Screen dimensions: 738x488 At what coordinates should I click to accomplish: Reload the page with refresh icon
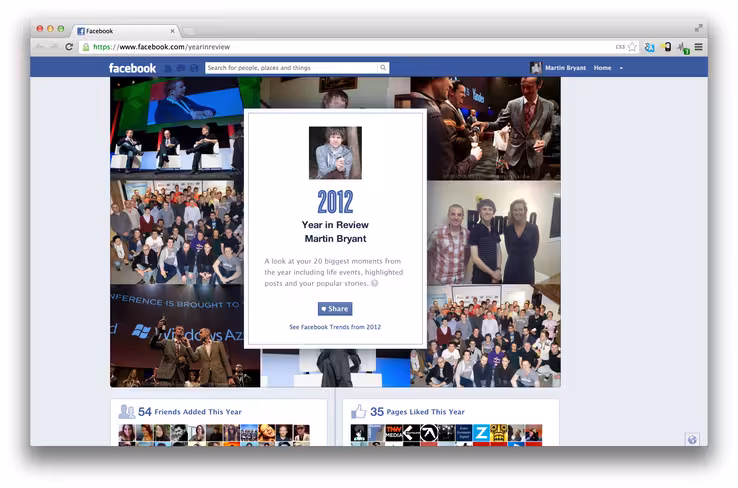coord(69,47)
